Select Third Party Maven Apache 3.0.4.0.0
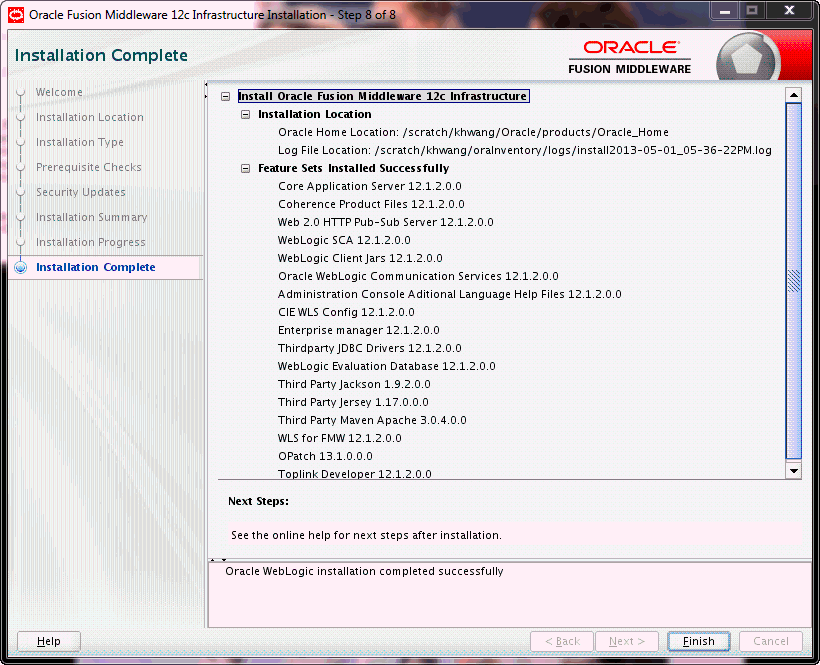Screen dimensions: 820x665 tap(372, 420)
